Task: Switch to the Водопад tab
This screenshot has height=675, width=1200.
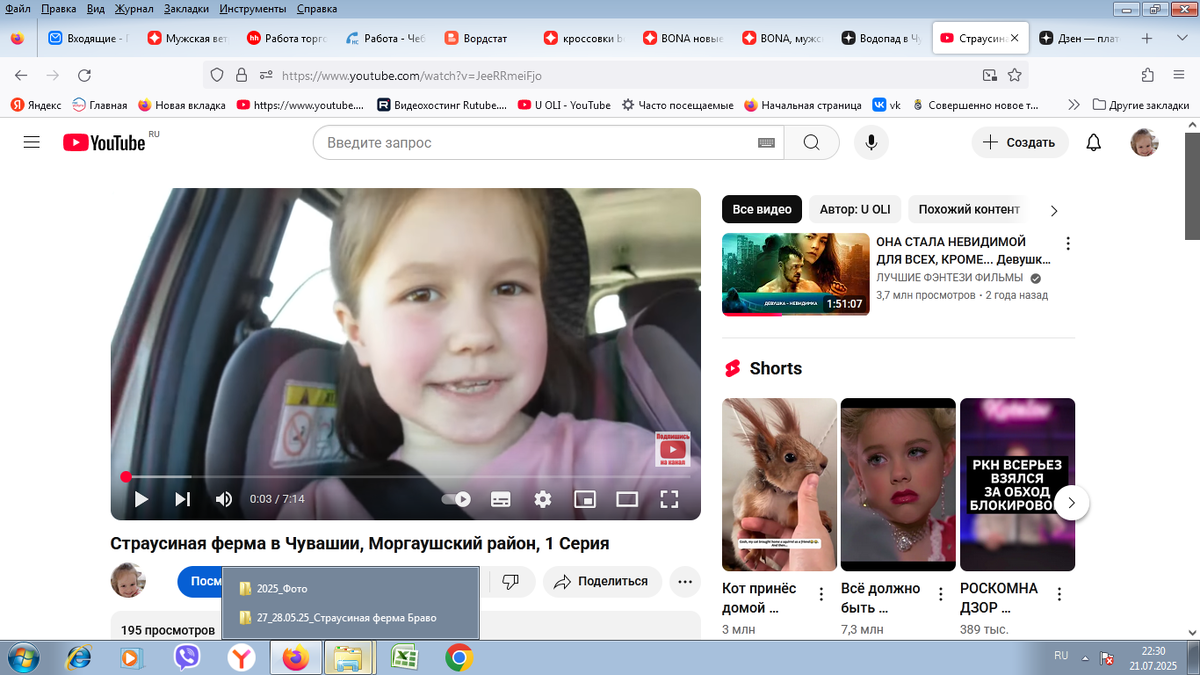Action: click(880, 39)
